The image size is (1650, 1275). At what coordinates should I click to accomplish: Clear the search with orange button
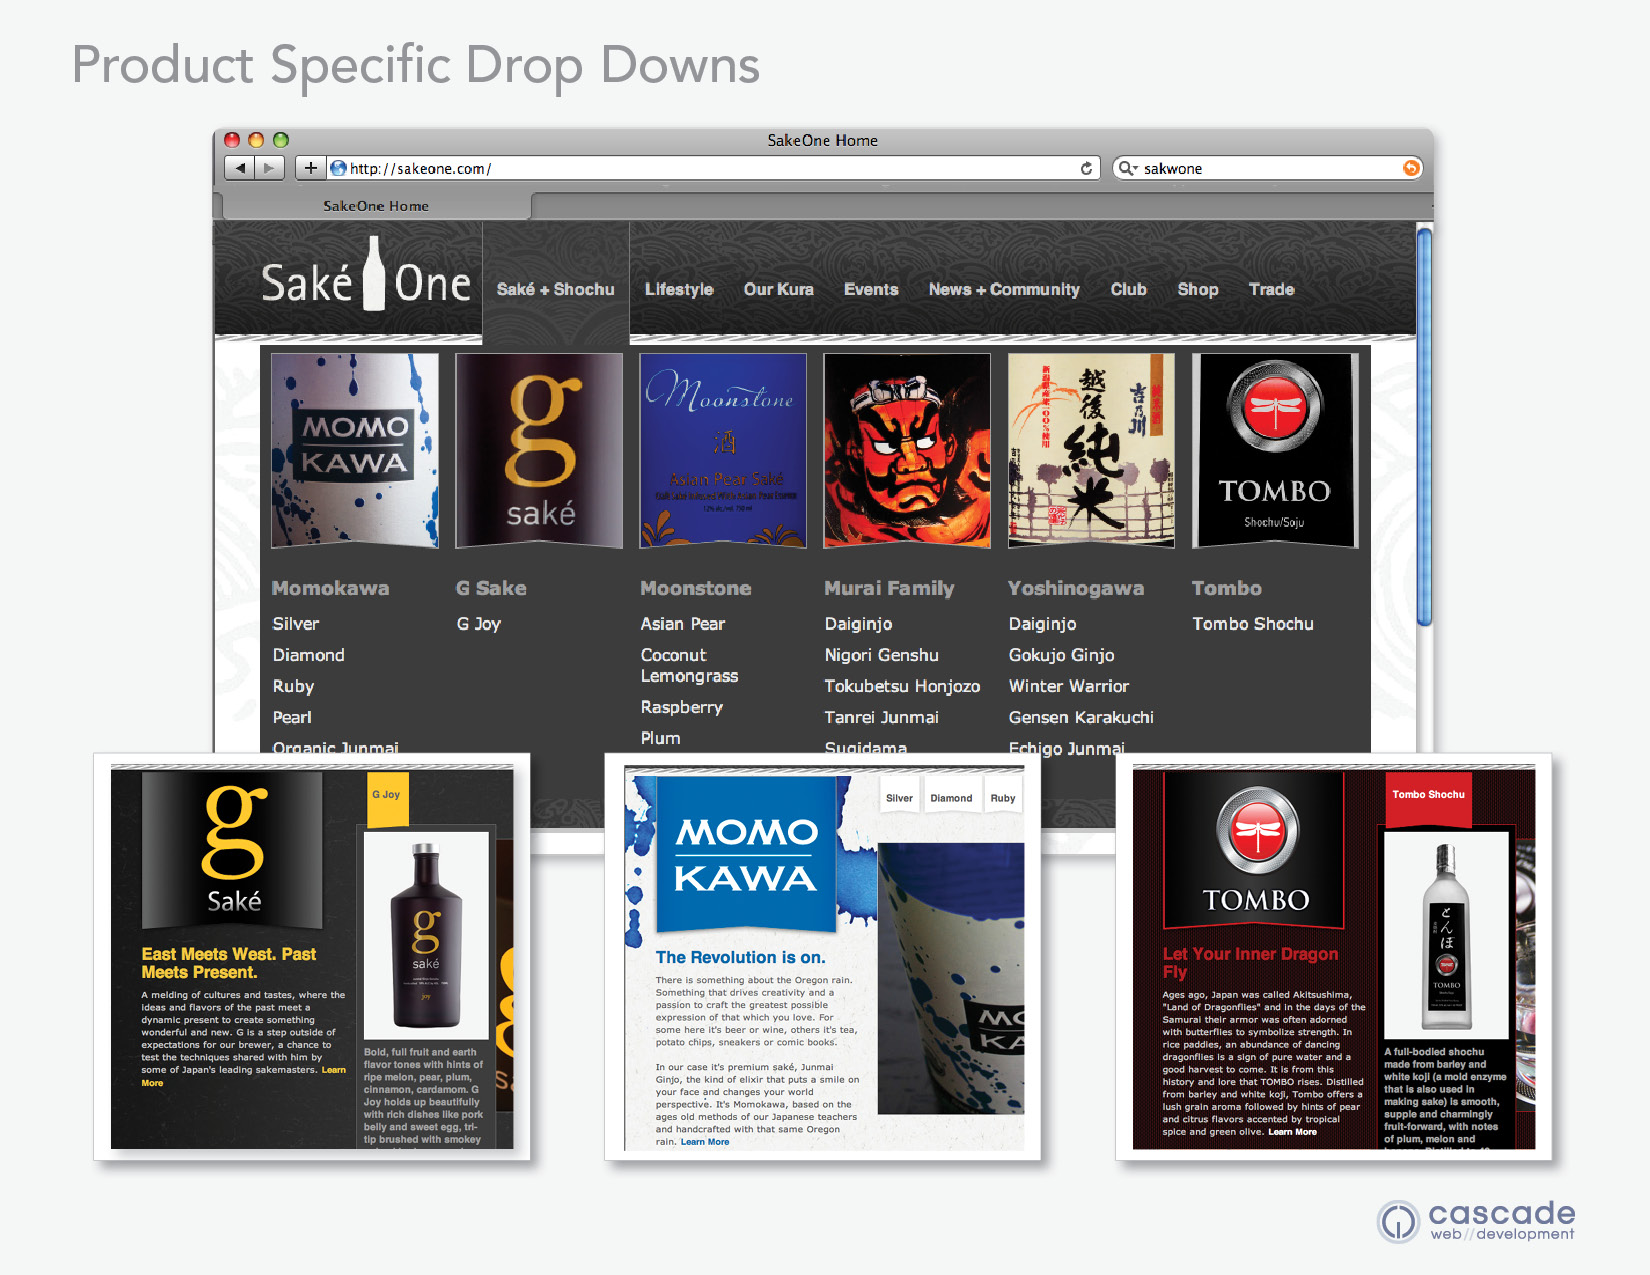coord(1411,168)
